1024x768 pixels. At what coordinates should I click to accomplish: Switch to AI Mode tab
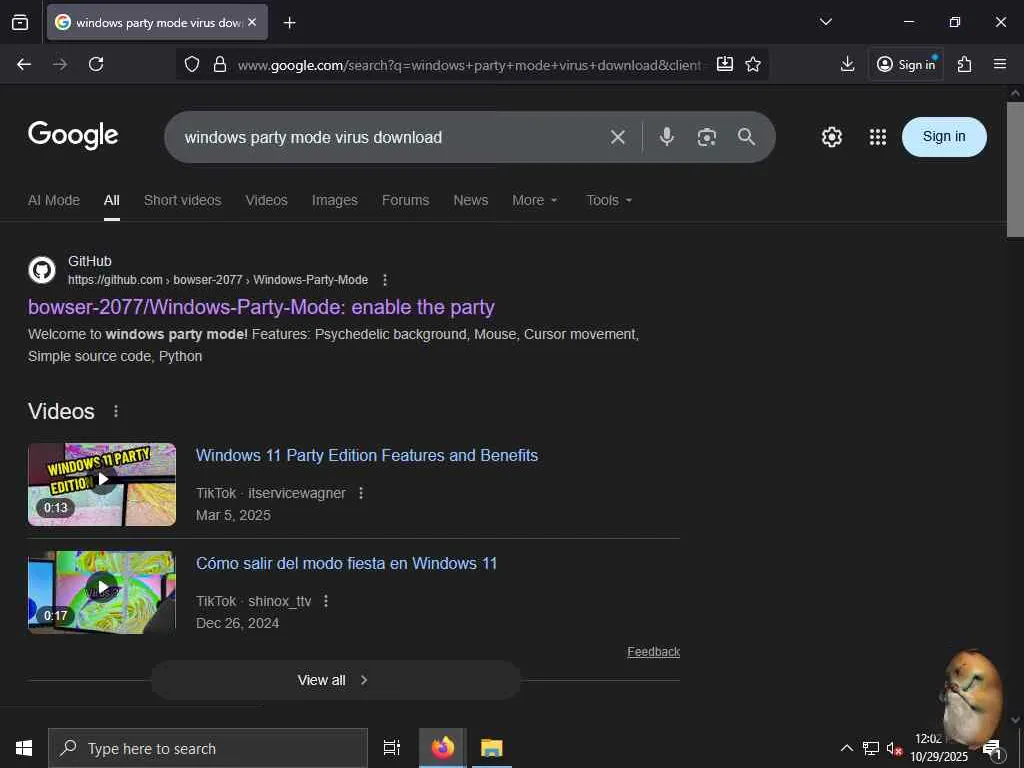click(x=54, y=200)
